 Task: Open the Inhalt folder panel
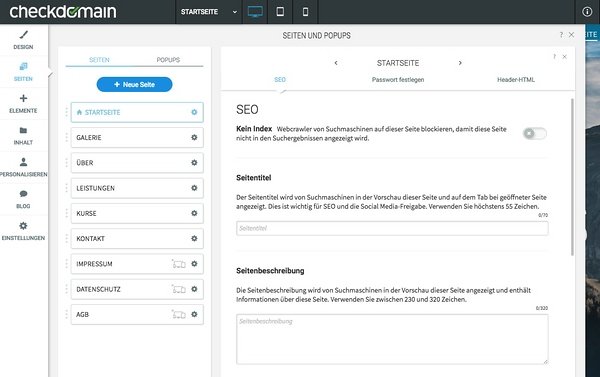click(23, 135)
